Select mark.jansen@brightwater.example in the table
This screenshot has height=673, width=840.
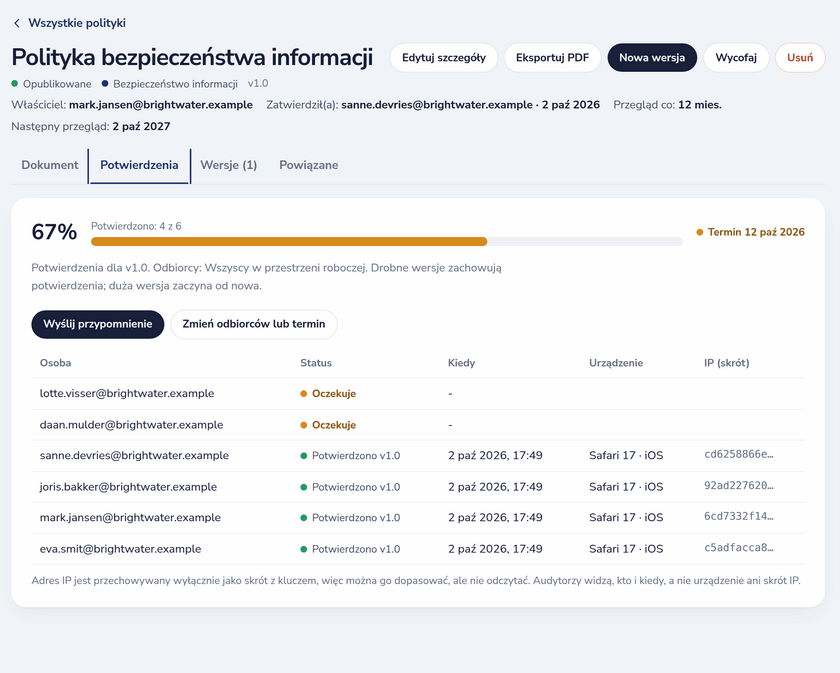coord(130,518)
